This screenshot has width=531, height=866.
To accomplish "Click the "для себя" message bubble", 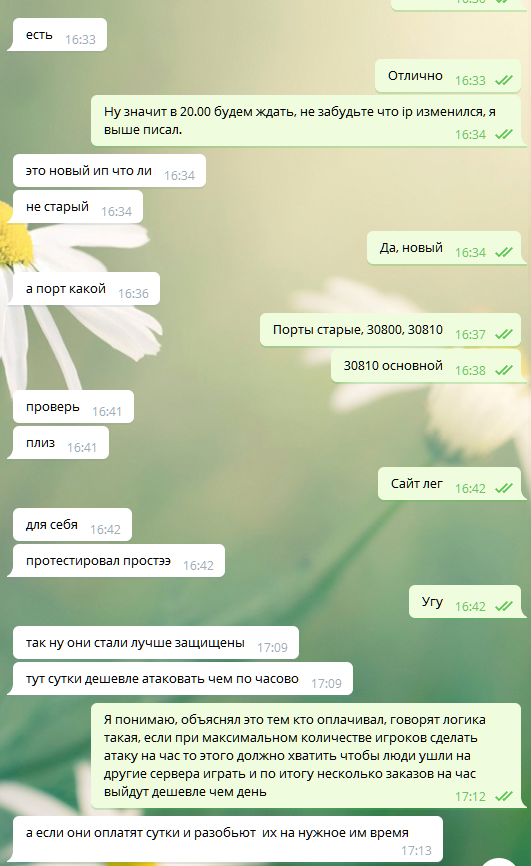I will [72, 525].
